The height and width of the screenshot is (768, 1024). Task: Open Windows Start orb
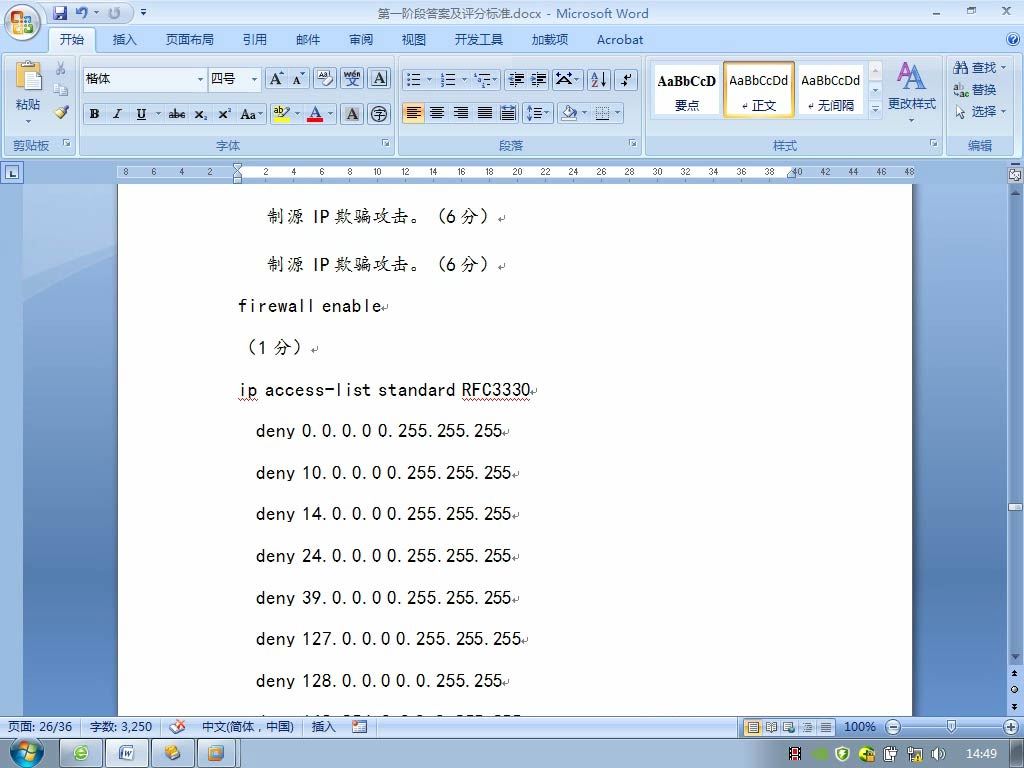pyautogui.click(x=26, y=753)
